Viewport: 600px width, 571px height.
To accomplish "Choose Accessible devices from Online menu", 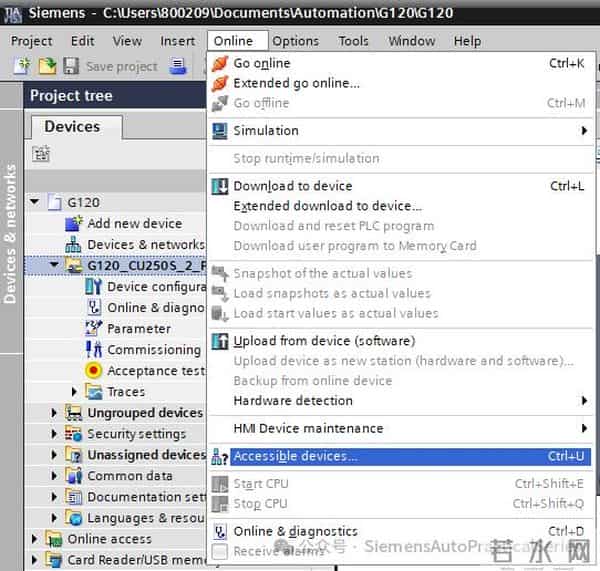I will [295, 456].
